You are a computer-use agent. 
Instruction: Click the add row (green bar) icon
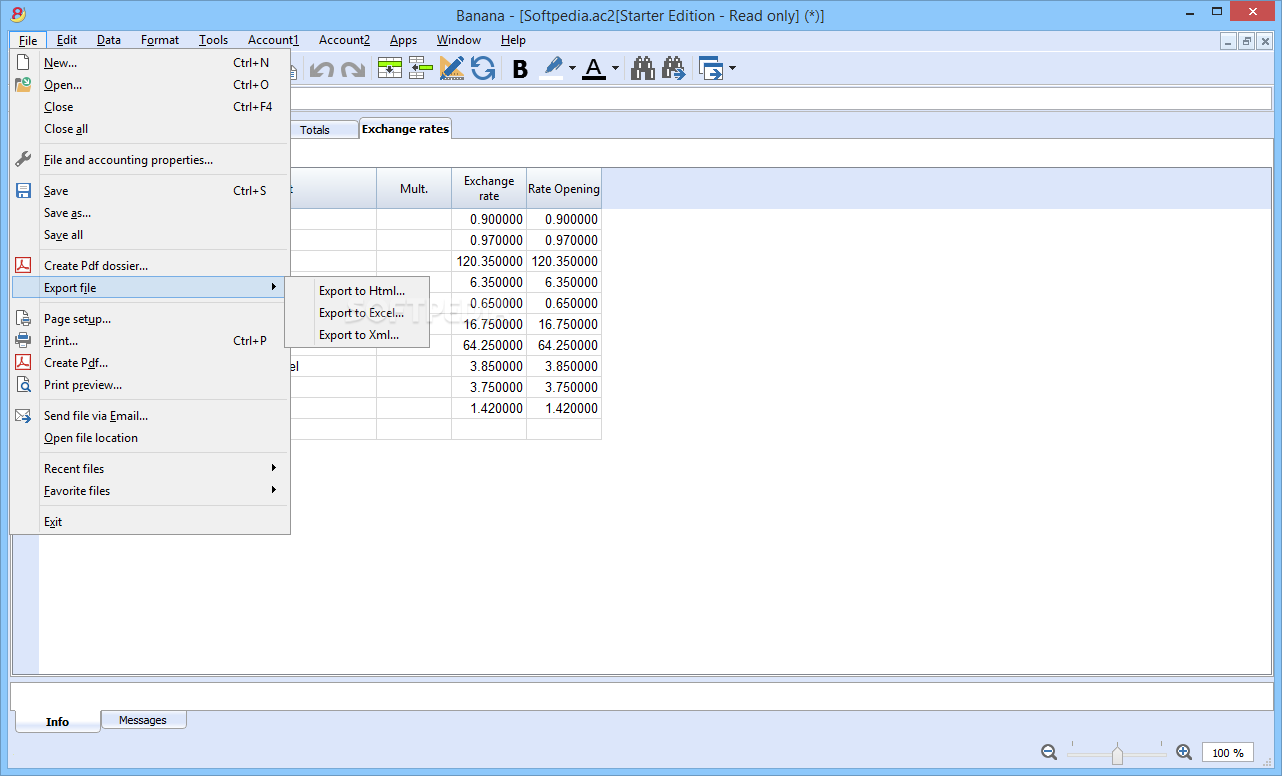tap(421, 69)
